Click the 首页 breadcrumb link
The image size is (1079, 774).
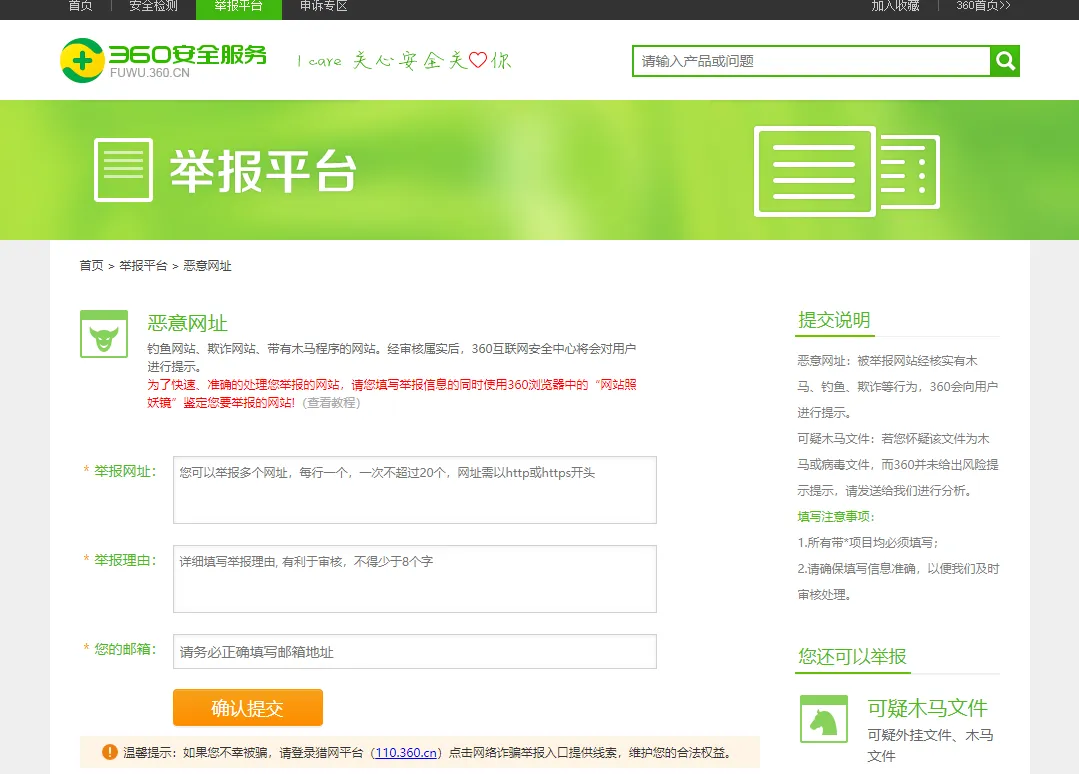tap(91, 266)
